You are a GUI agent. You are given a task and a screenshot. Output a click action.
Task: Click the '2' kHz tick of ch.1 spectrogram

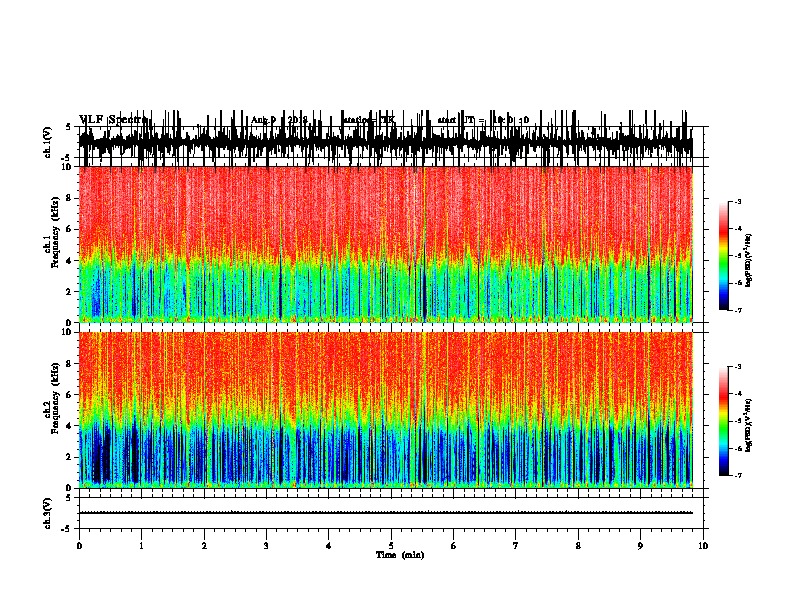(70, 292)
